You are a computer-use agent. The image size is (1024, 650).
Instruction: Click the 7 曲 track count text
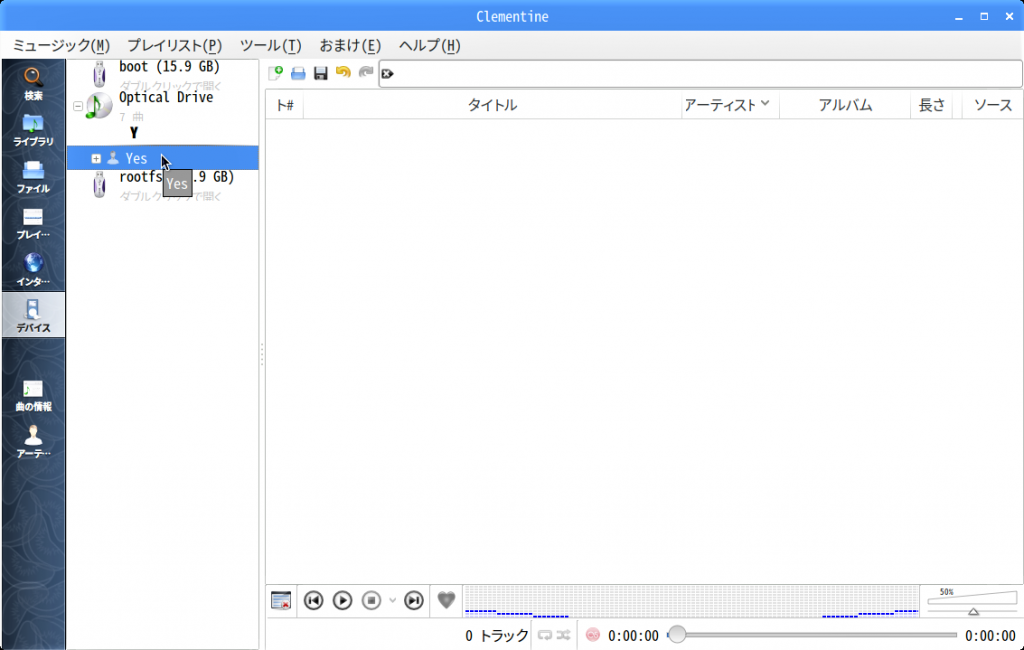tap(131, 117)
